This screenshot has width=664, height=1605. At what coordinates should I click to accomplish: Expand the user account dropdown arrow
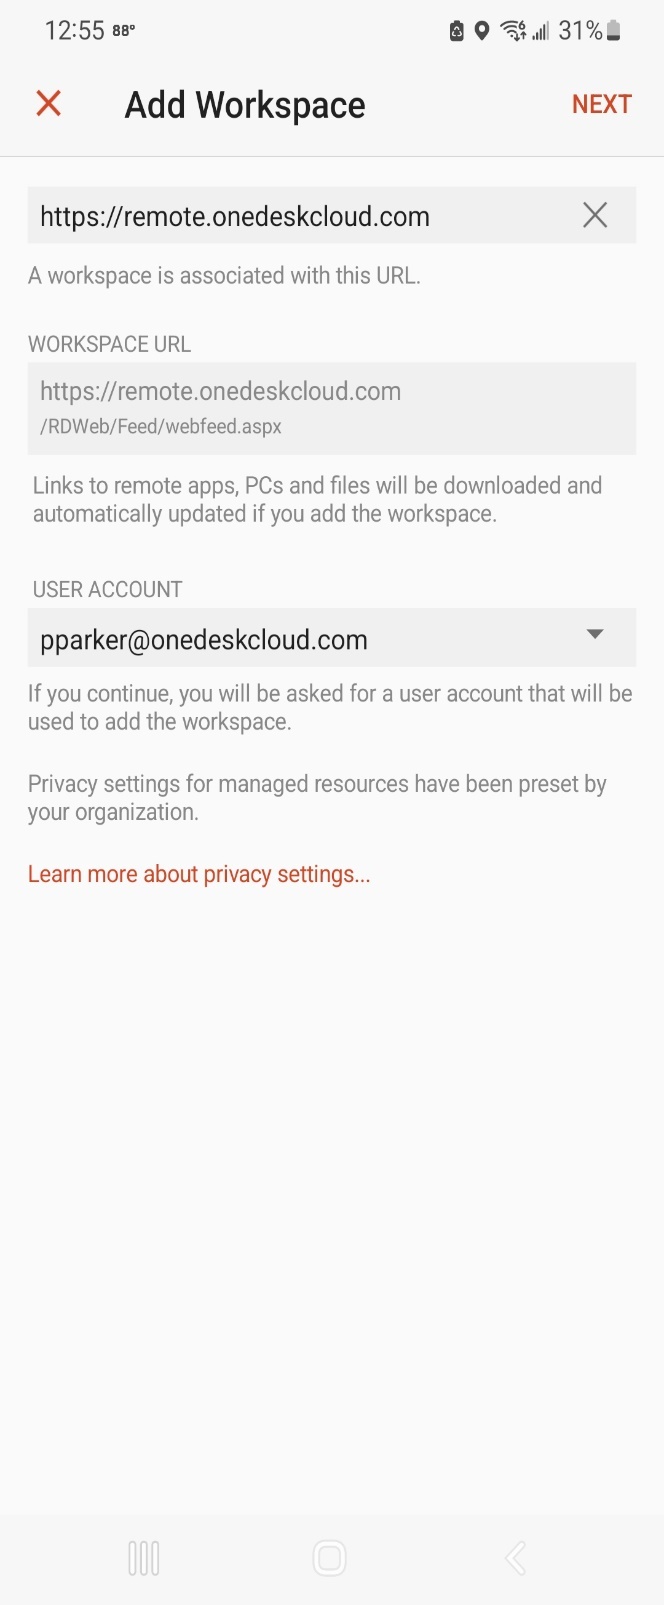click(x=595, y=634)
